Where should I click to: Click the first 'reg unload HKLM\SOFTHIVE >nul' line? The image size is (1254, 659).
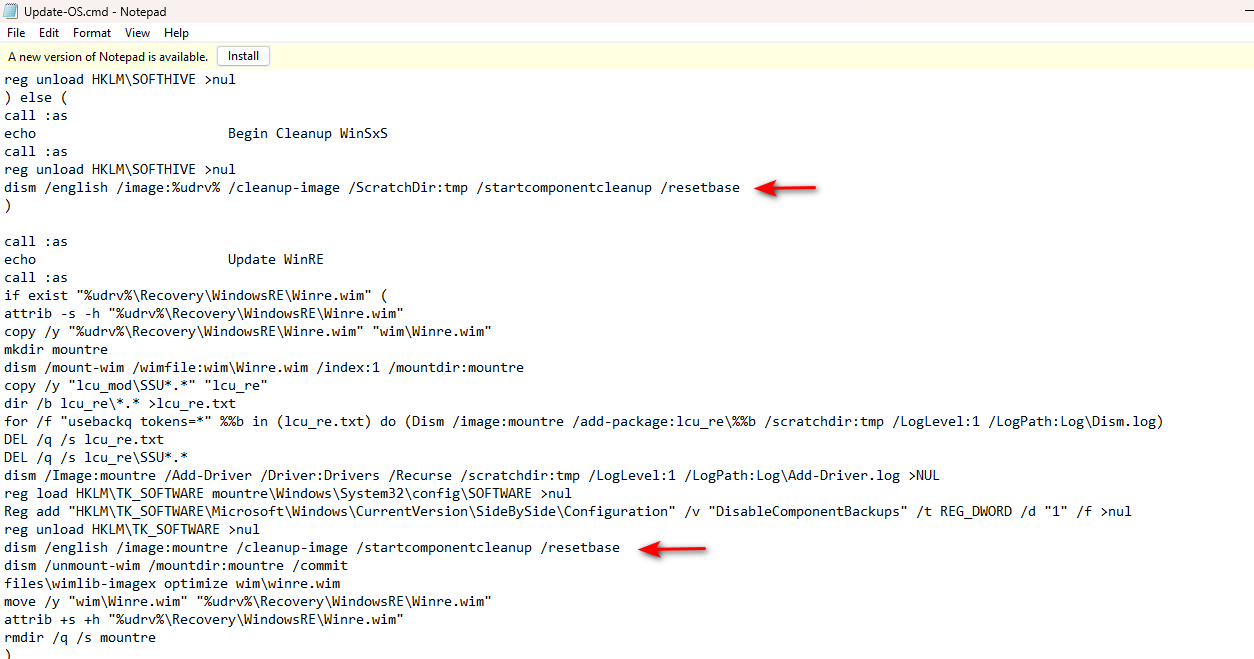pos(120,79)
